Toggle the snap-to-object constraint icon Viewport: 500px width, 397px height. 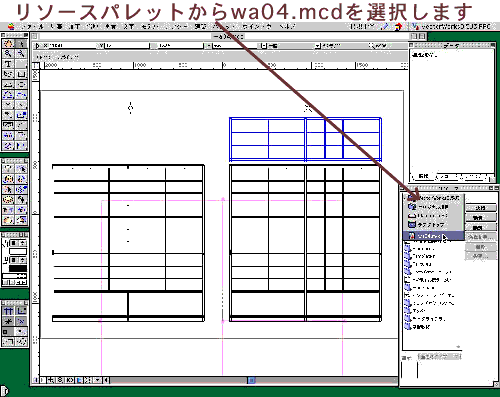[x=21, y=311]
